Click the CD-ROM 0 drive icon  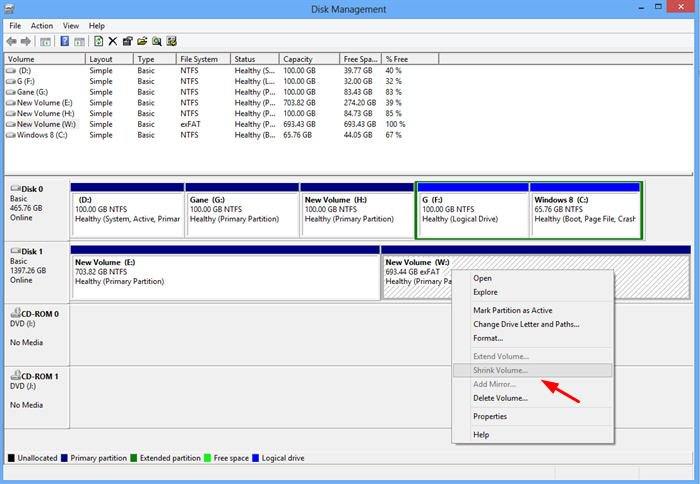(x=16, y=313)
